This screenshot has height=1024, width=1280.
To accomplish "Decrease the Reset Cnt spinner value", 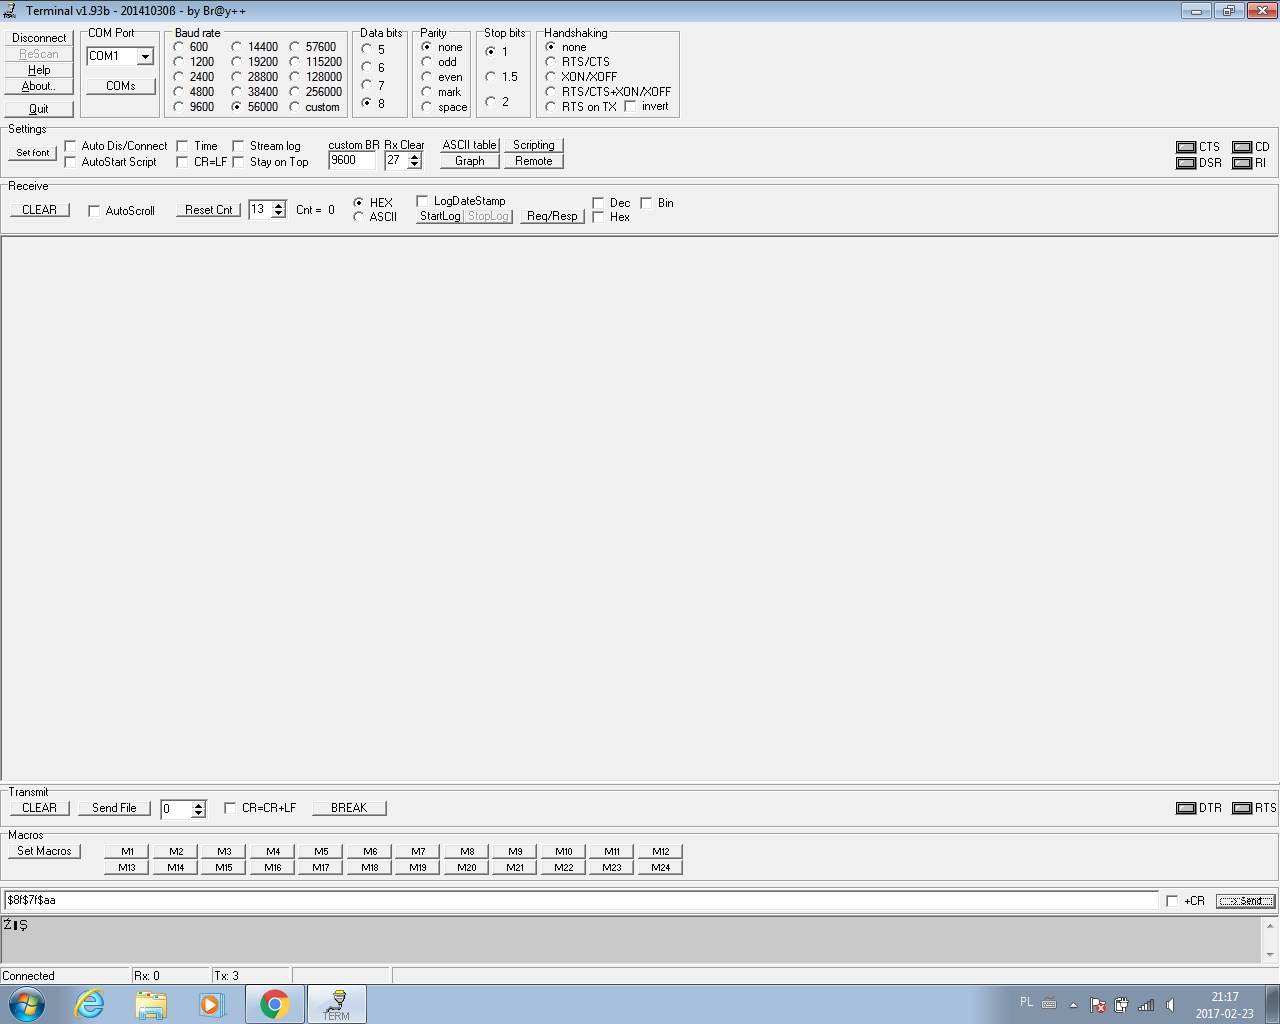I will 278,214.
